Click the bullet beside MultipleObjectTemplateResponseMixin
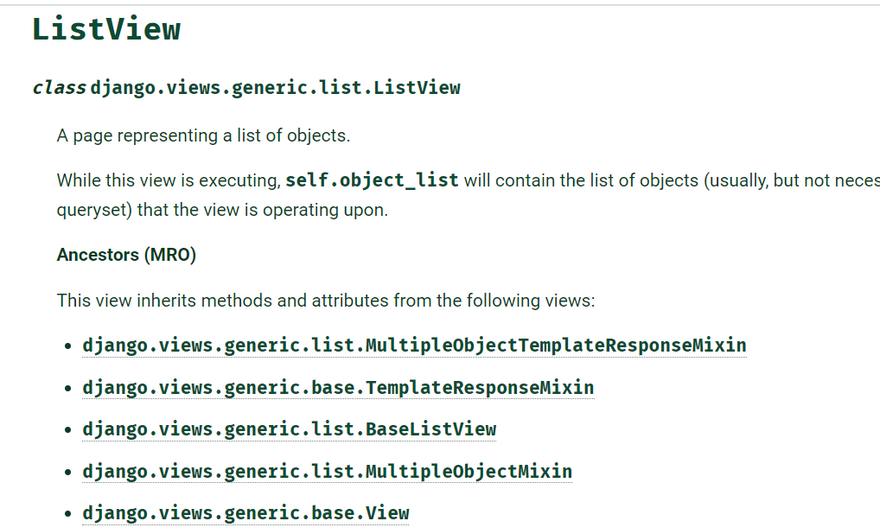The image size is (880, 532). coord(68,347)
